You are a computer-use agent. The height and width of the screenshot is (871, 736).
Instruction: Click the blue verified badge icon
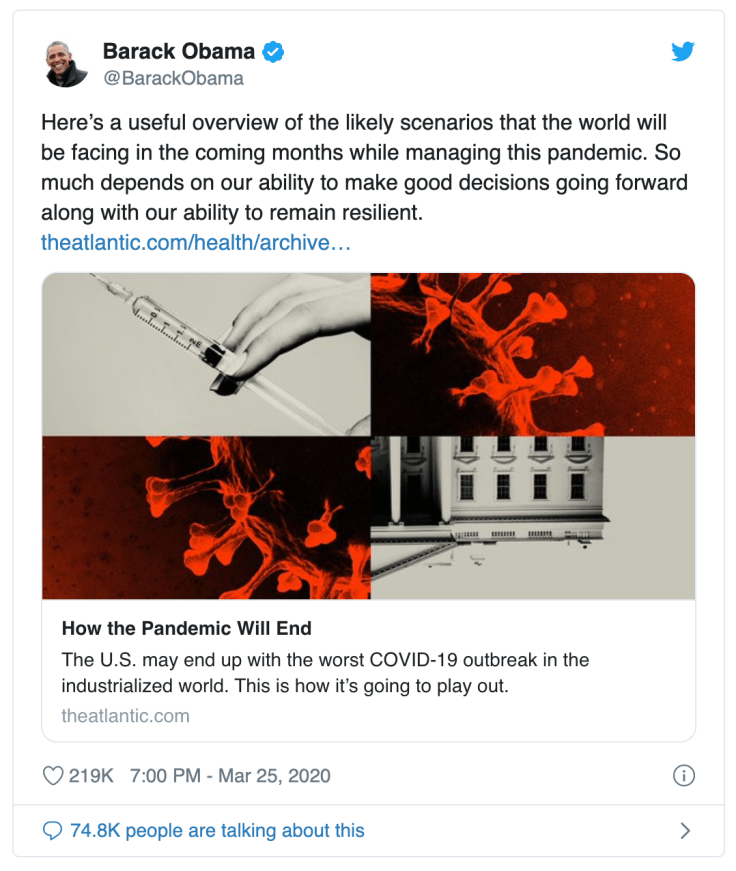(272, 52)
